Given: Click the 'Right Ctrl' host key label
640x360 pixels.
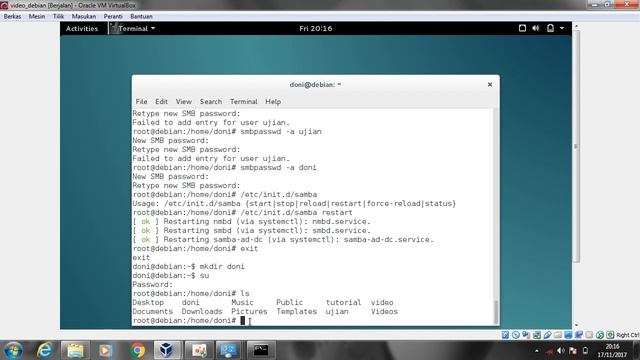Looking at the screenshot, I should (627, 335).
